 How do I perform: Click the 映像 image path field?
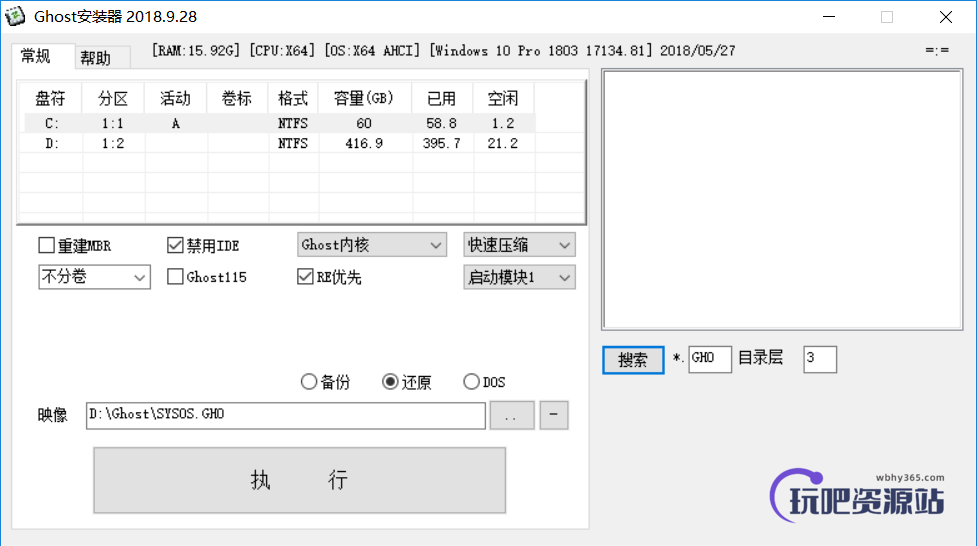(285, 415)
